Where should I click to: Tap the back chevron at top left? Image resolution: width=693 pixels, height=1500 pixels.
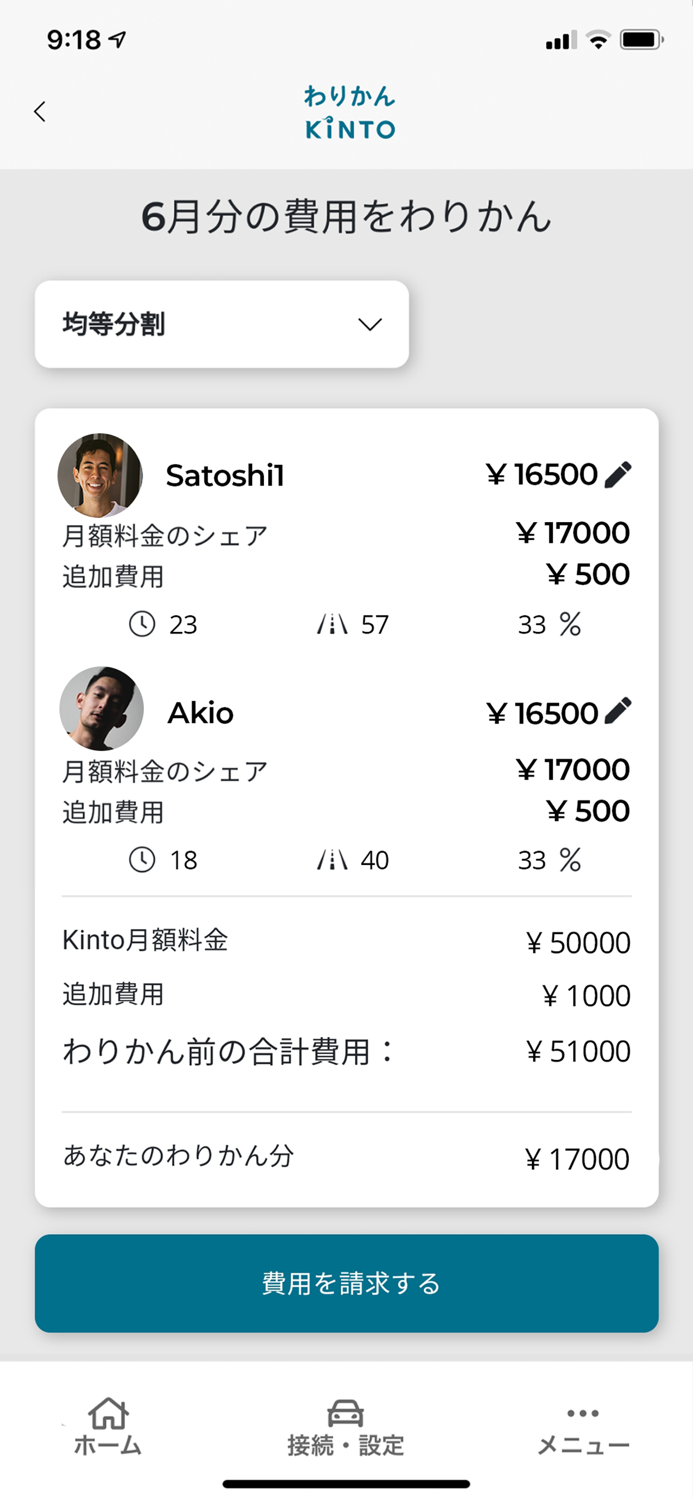tap(40, 112)
